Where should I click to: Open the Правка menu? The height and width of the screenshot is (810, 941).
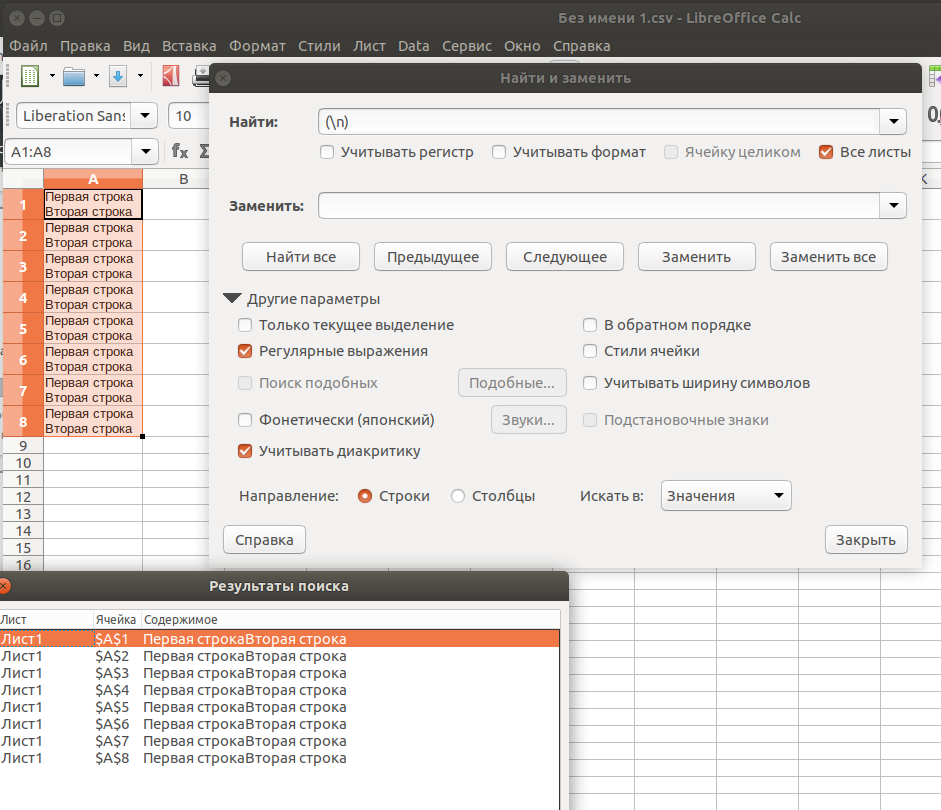(x=85, y=46)
